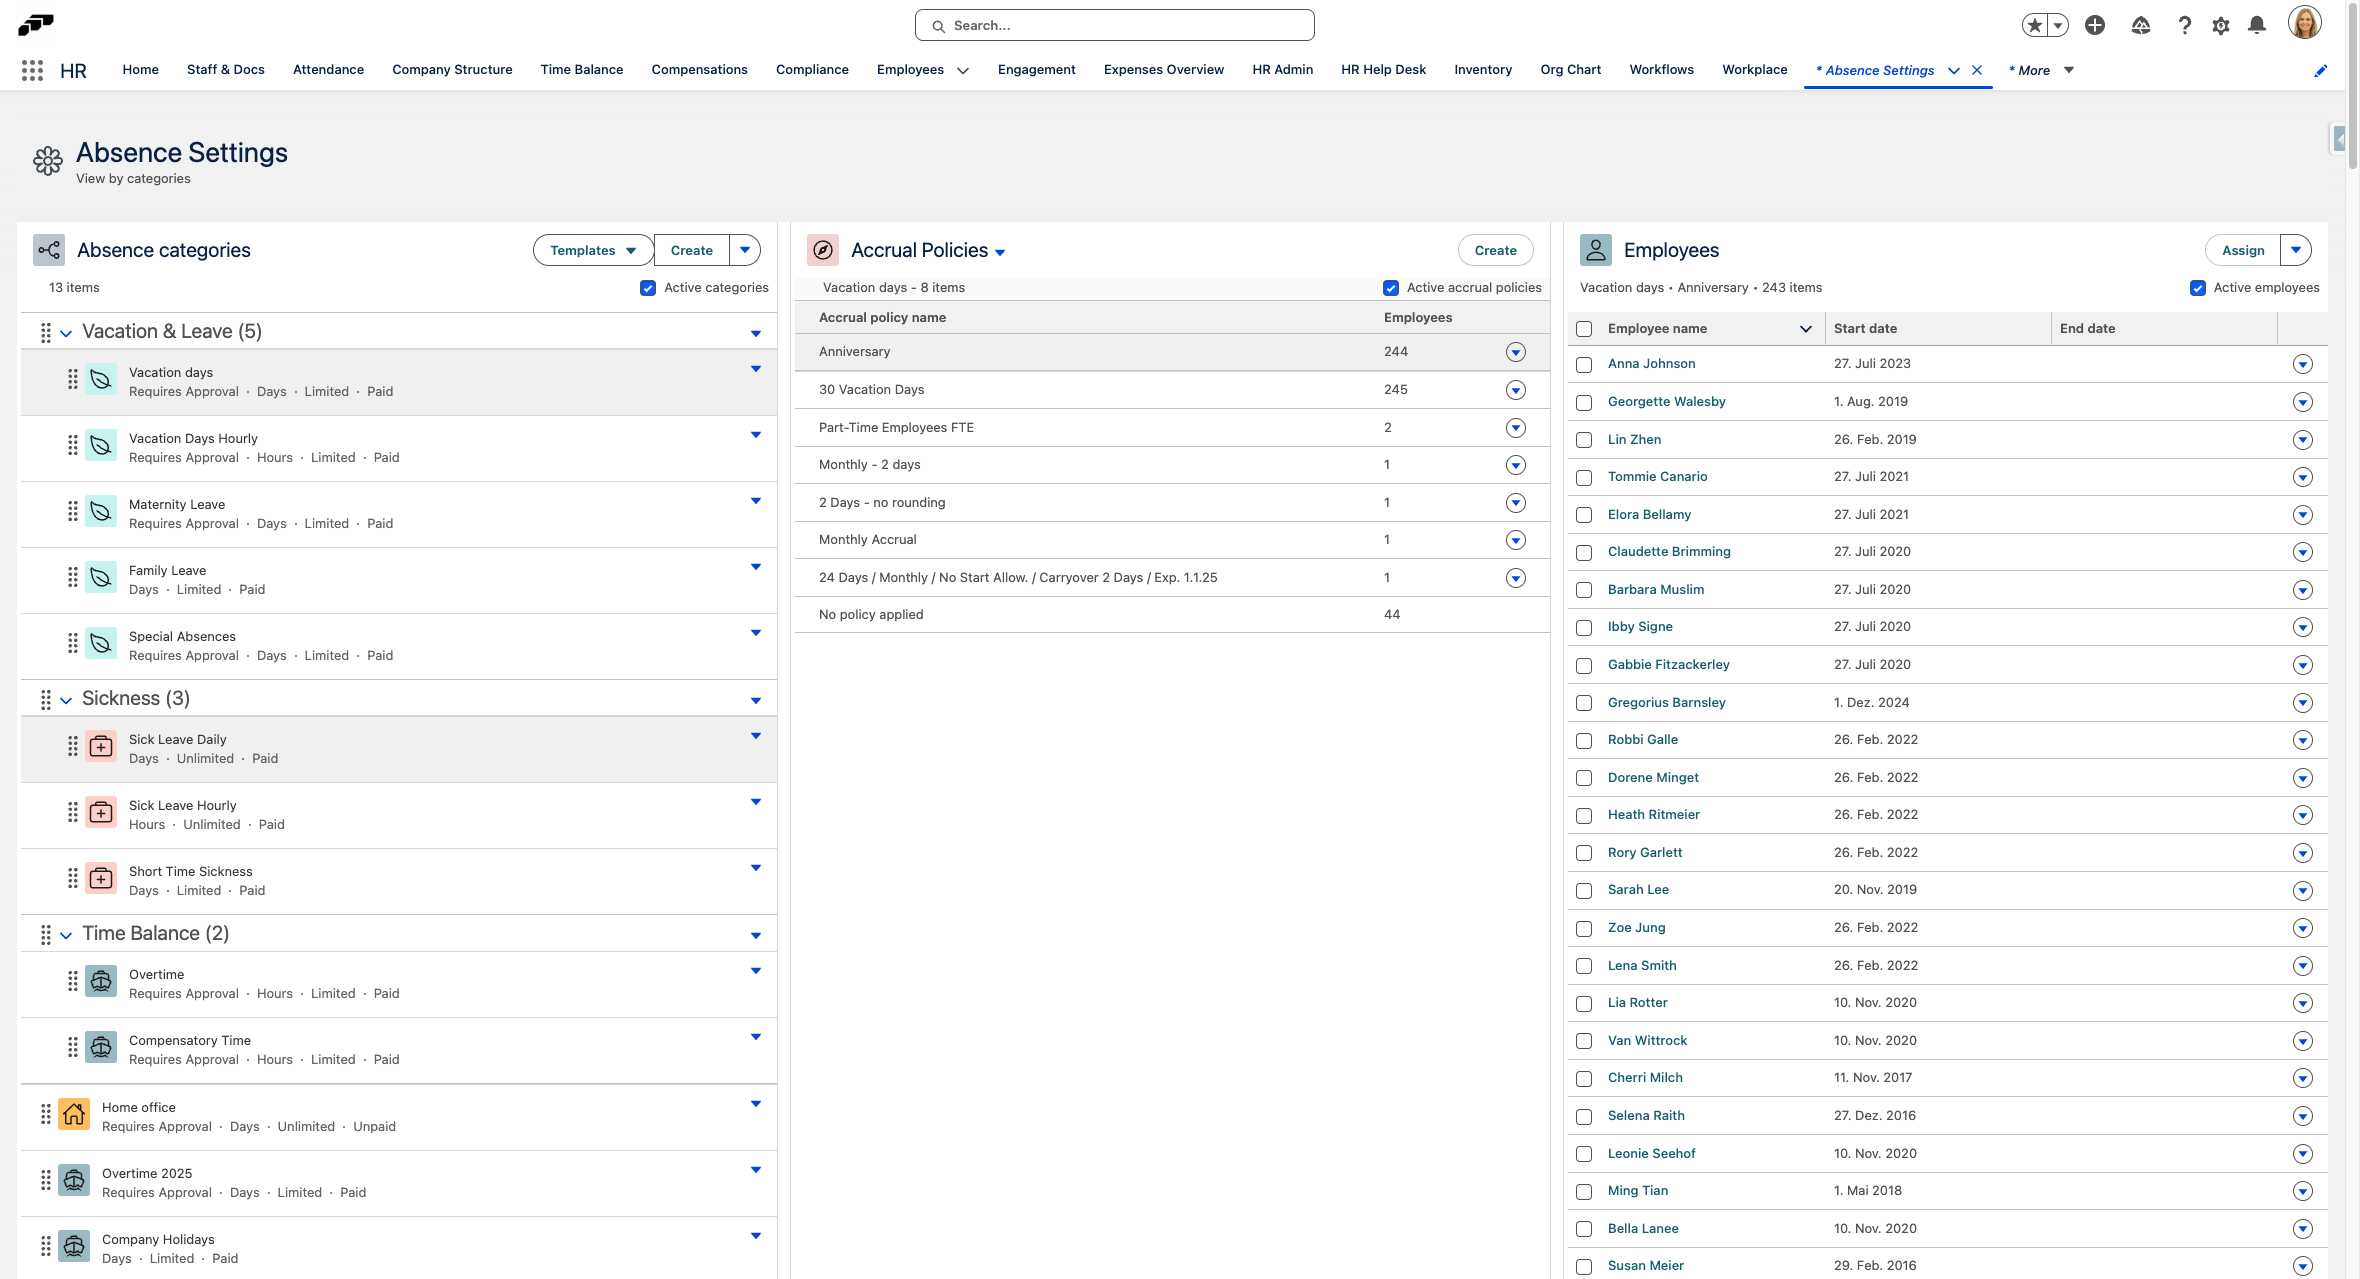Viewport: 2360px width, 1279px height.
Task: Toggle the Active accrual policies checkbox
Action: coord(1390,288)
